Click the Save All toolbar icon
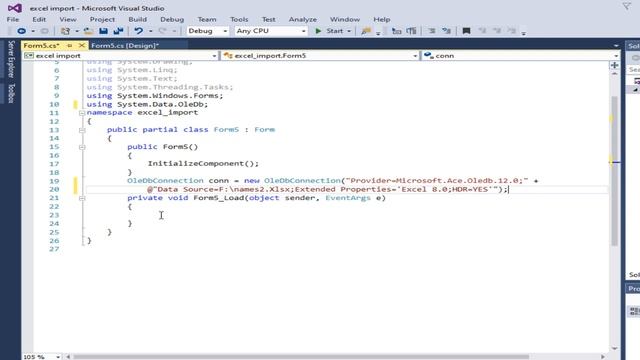Screen dimensions: 640x360 (118, 31)
